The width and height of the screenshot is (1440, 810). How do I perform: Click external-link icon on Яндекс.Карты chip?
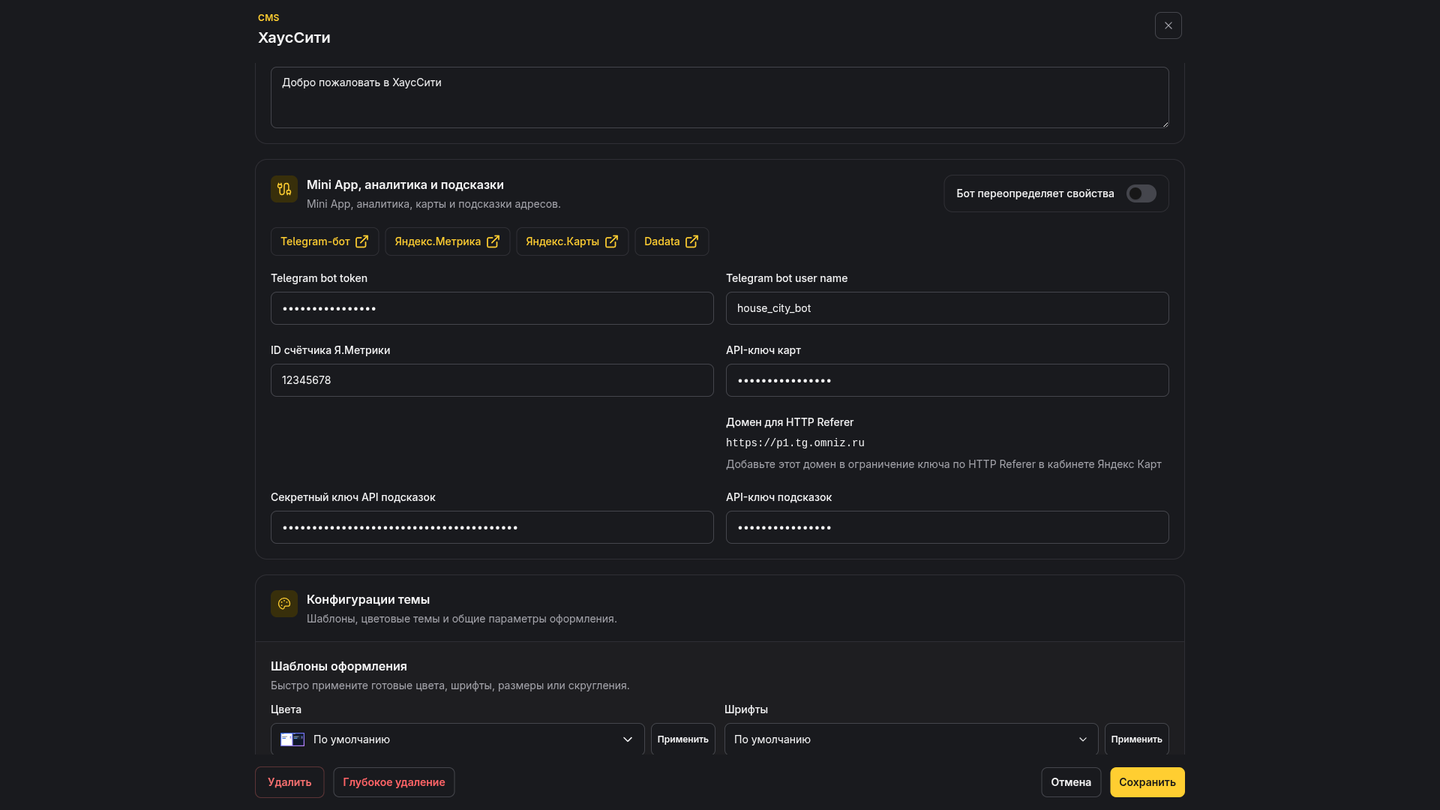611,241
